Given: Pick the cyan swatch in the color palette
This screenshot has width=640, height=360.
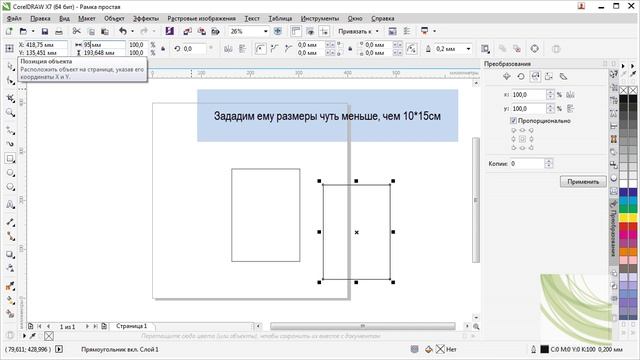Looking at the screenshot, I should click(624, 200).
